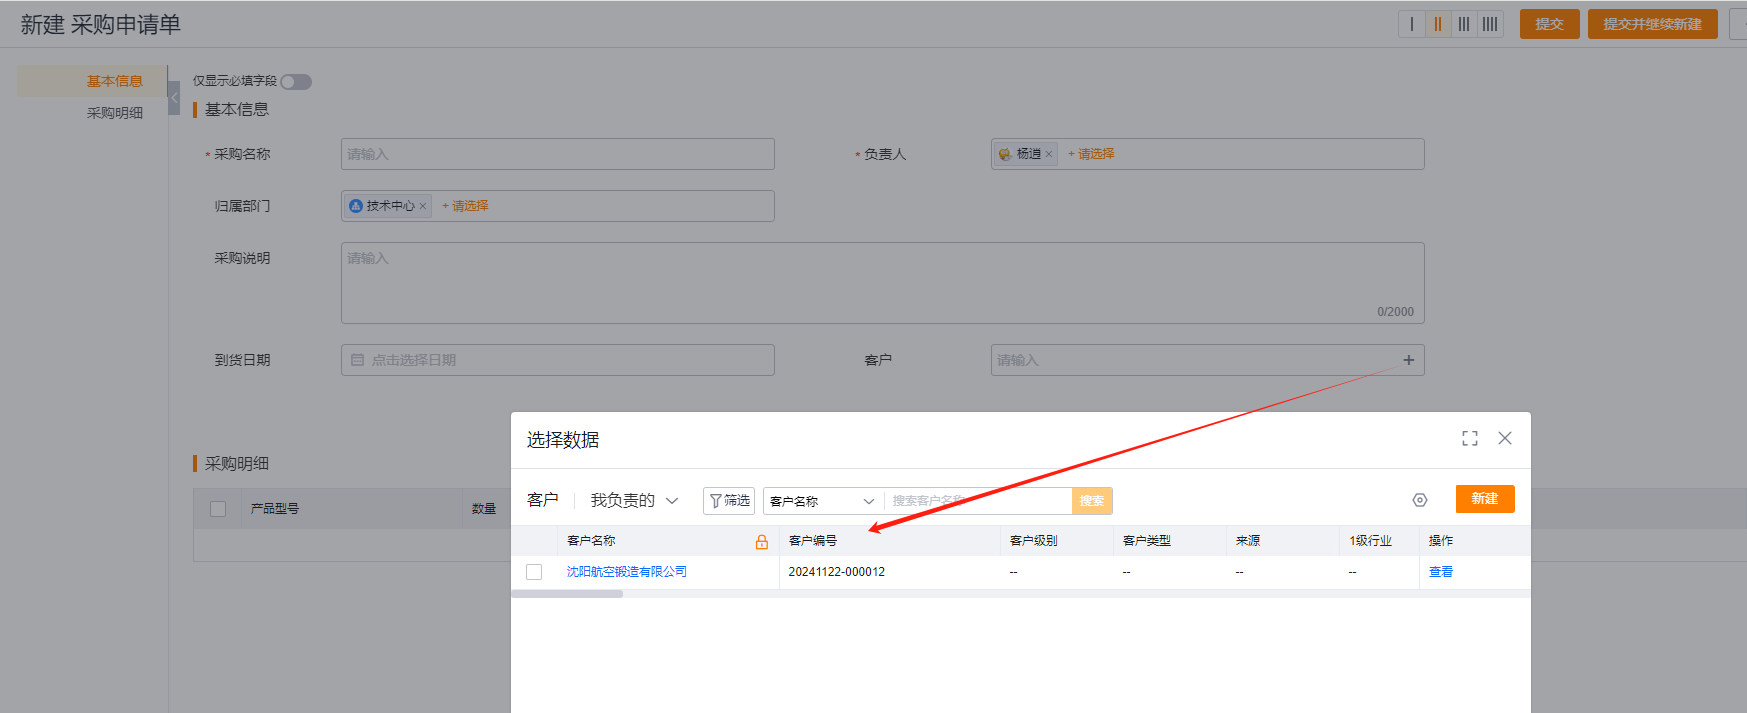This screenshot has height=713, width=1747.
Task: Click 搜索客户名称 search box
Action: pyautogui.click(x=978, y=501)
